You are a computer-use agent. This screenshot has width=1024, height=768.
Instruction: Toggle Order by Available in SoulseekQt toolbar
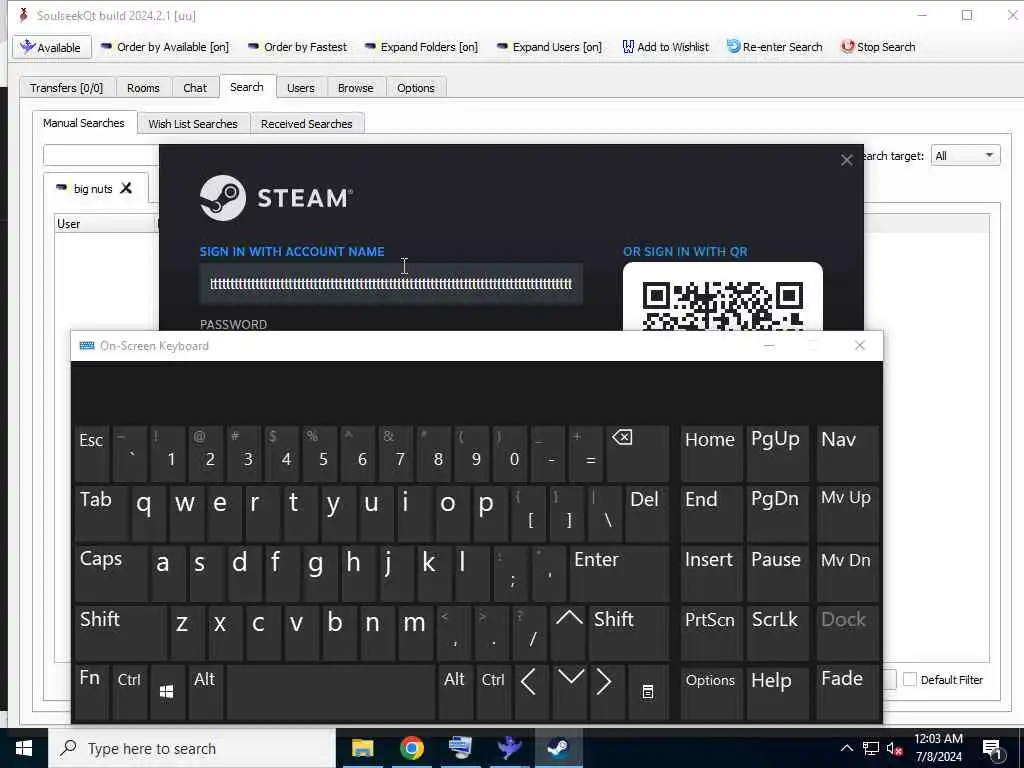(165, 47)
